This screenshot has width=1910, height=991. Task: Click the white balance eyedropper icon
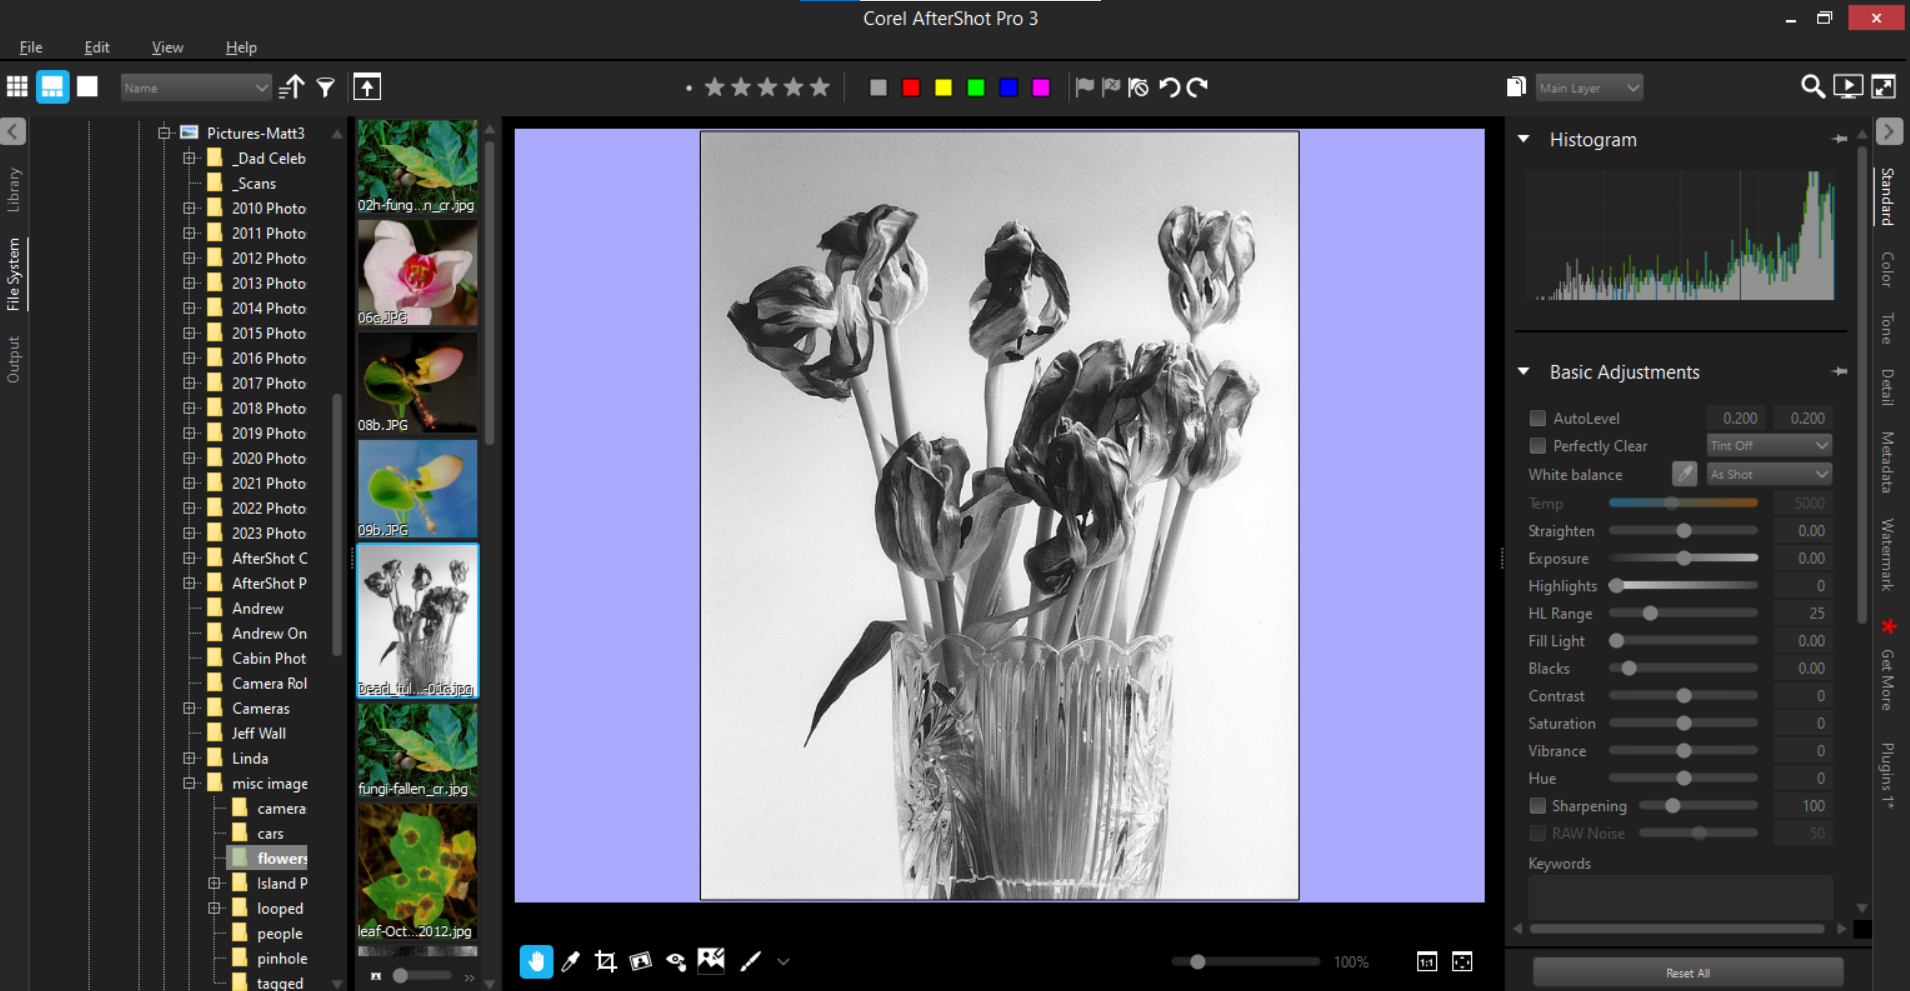tap(1684, 474)
